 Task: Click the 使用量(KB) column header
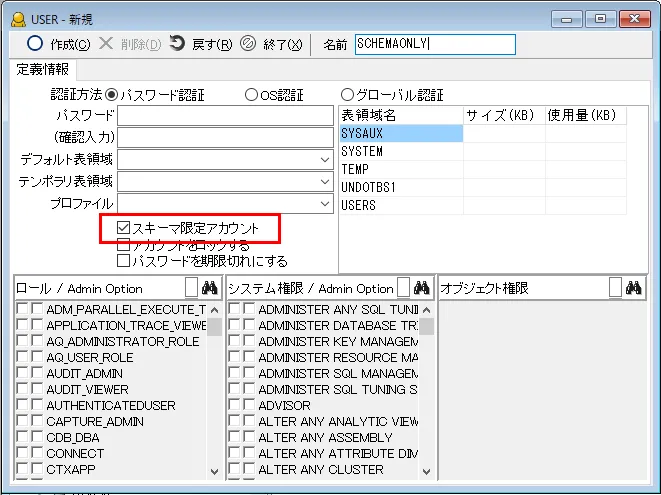(x=586, y=115)
